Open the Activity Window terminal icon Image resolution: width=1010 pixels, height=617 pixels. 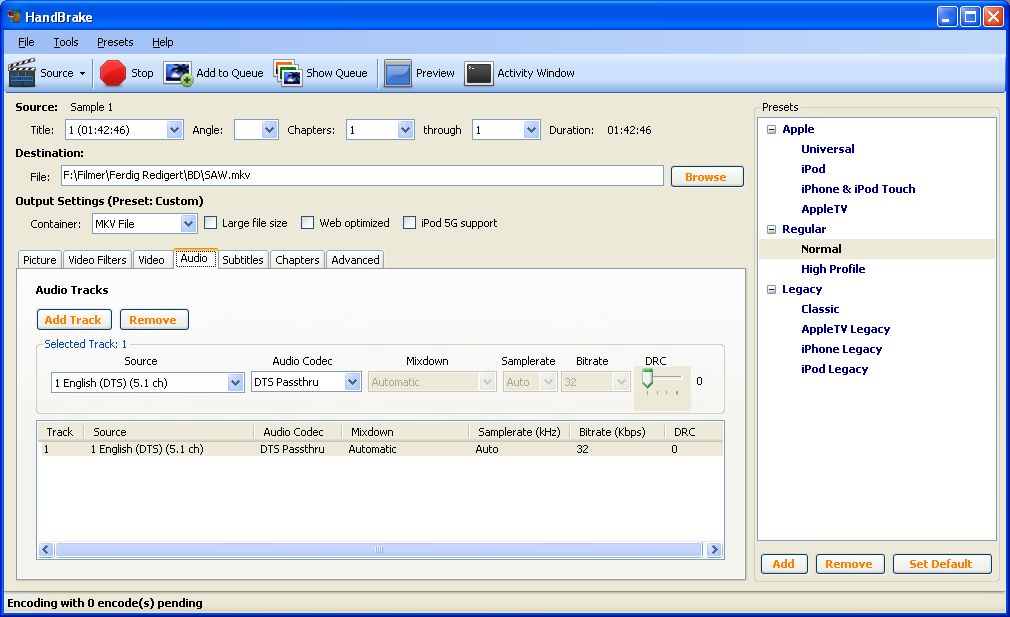tap(479, 73)
